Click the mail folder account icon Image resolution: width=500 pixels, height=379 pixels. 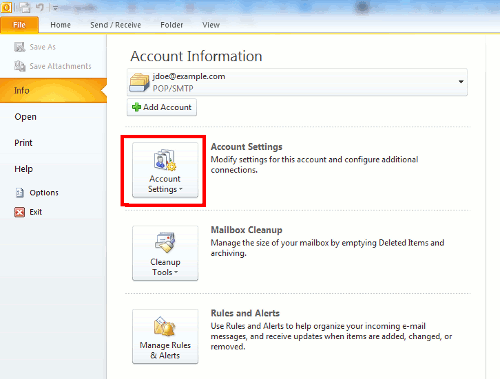pos(139,82)
